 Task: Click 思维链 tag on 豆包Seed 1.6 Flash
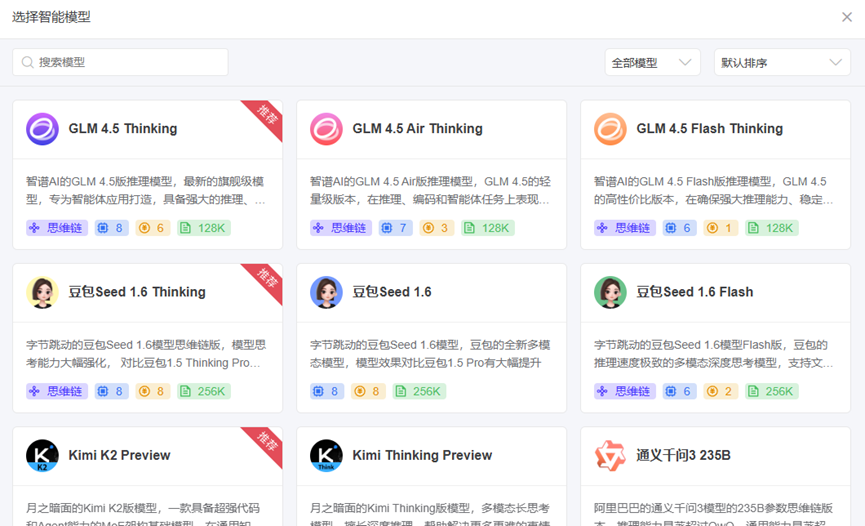(624, 391)
